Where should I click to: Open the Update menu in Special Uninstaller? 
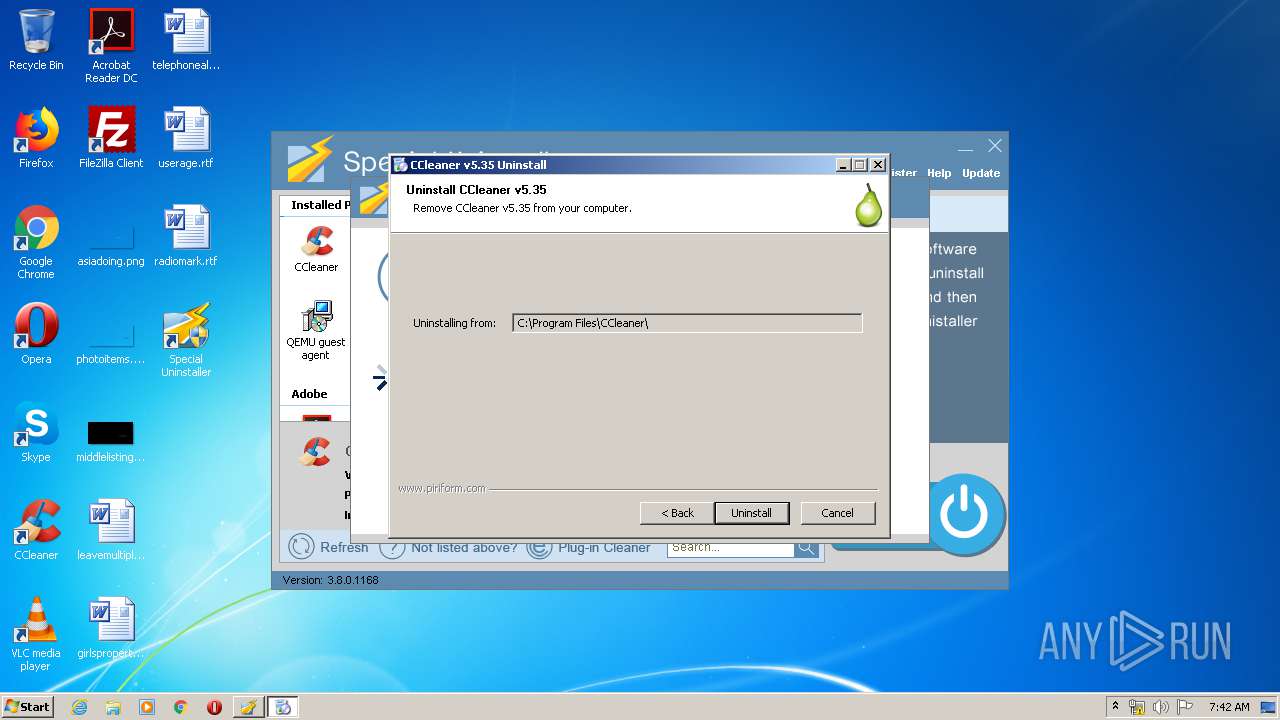981,173
